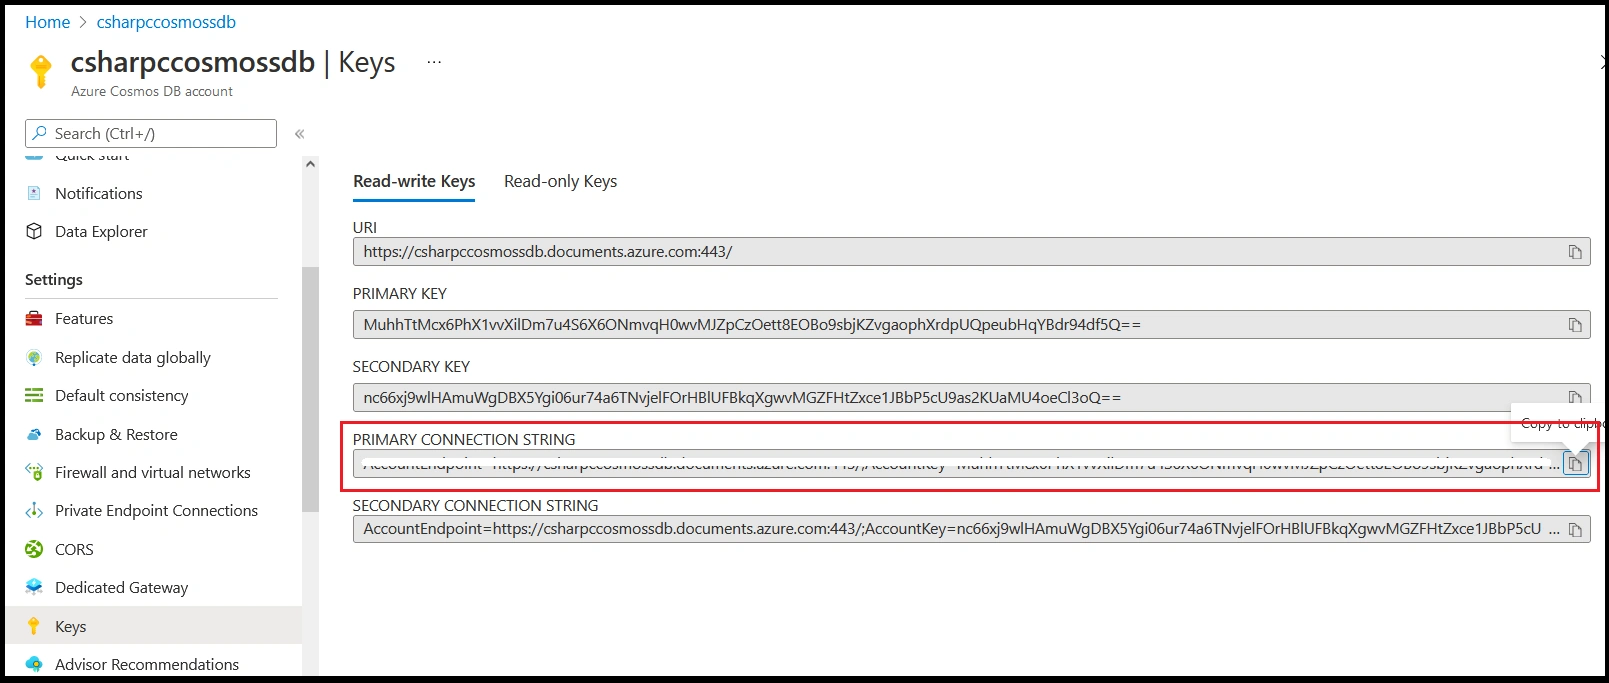
Task: Copy the PRIMARY CONNECTION STRING to clipboard
Action: coord(1575,464)
